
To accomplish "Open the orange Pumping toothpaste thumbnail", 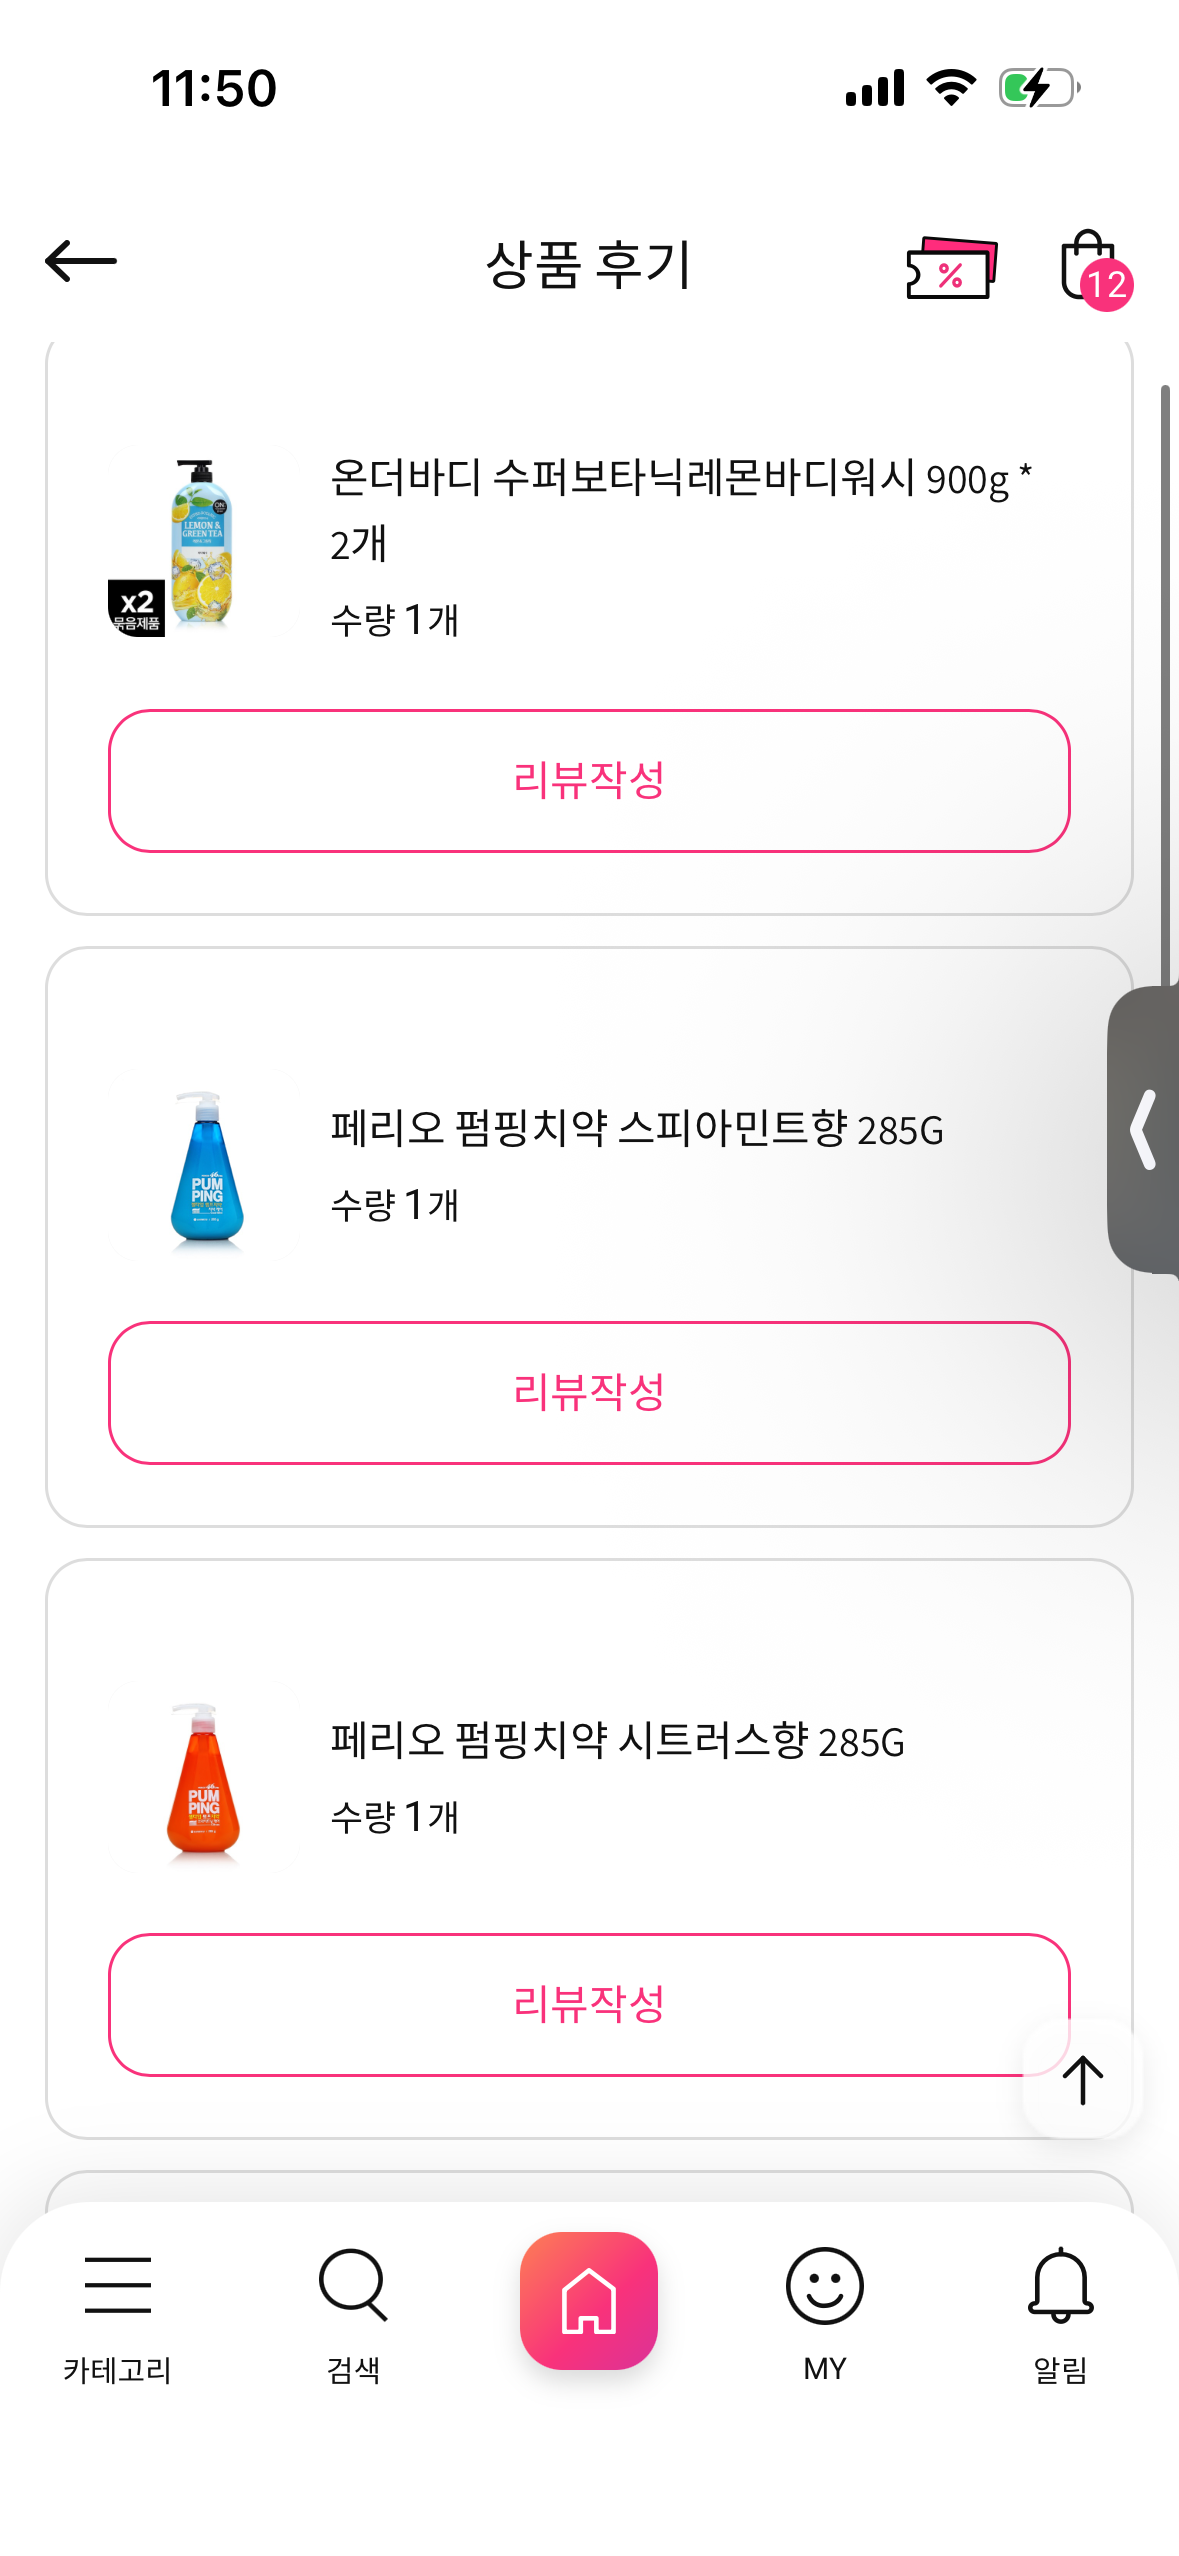I will (204, 1779).
